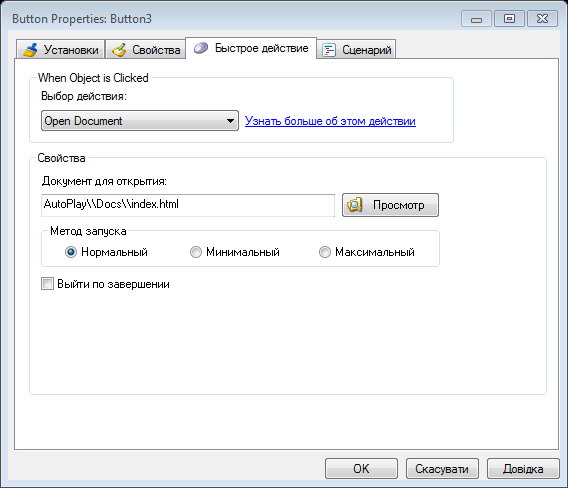Click the paintbrush icon on Установки tab
Screen dimensions: 568x488
[31, 50]
